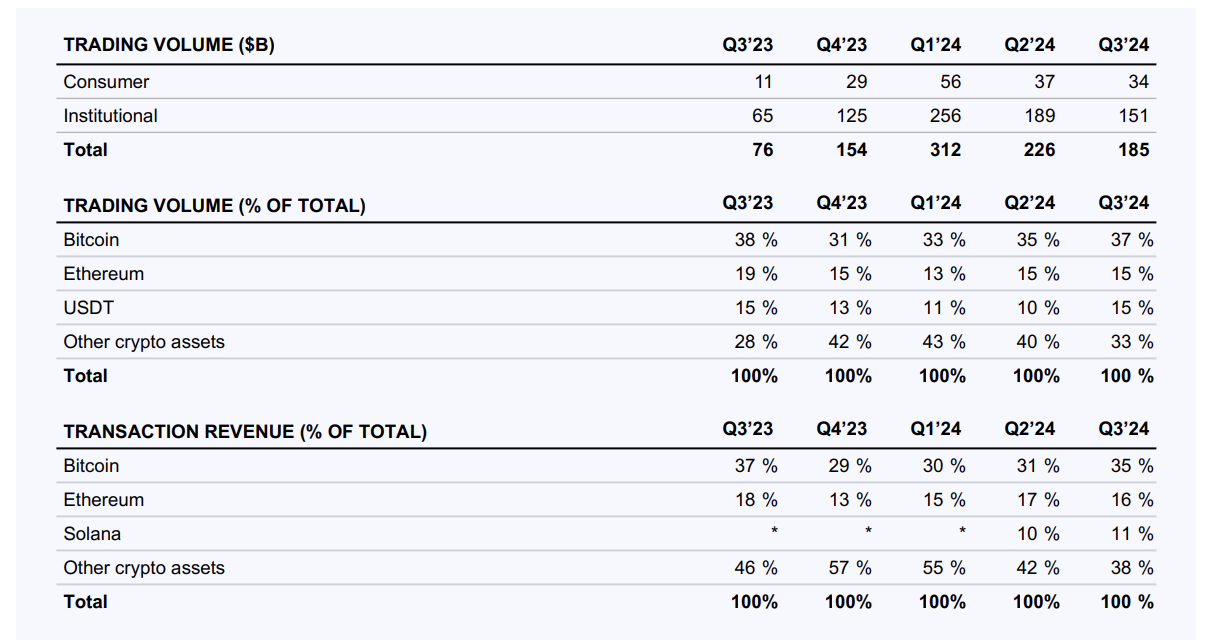Click the final 100 % total in the revenue table
Viewport: 1212px width, 644px height.
[x=1126, y=602]
